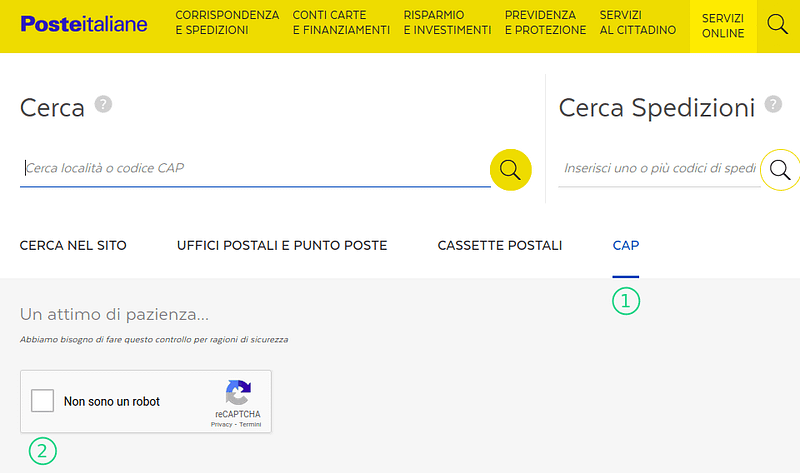Open the search magnifier in the yellow header
Screen dimensions: 800x473
coord(778,24)
